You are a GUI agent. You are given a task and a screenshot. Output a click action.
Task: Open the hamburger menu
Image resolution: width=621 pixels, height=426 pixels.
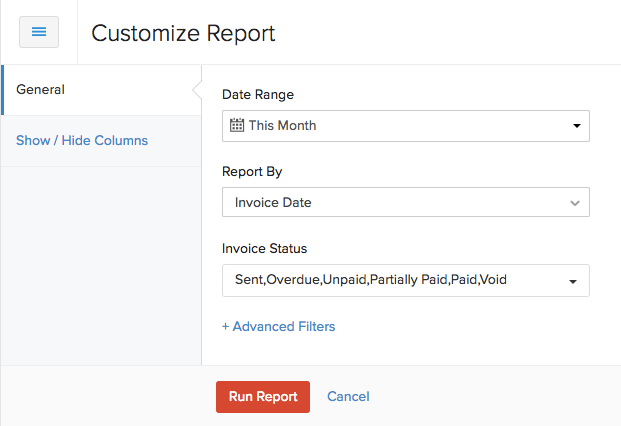tap(39, 32)
